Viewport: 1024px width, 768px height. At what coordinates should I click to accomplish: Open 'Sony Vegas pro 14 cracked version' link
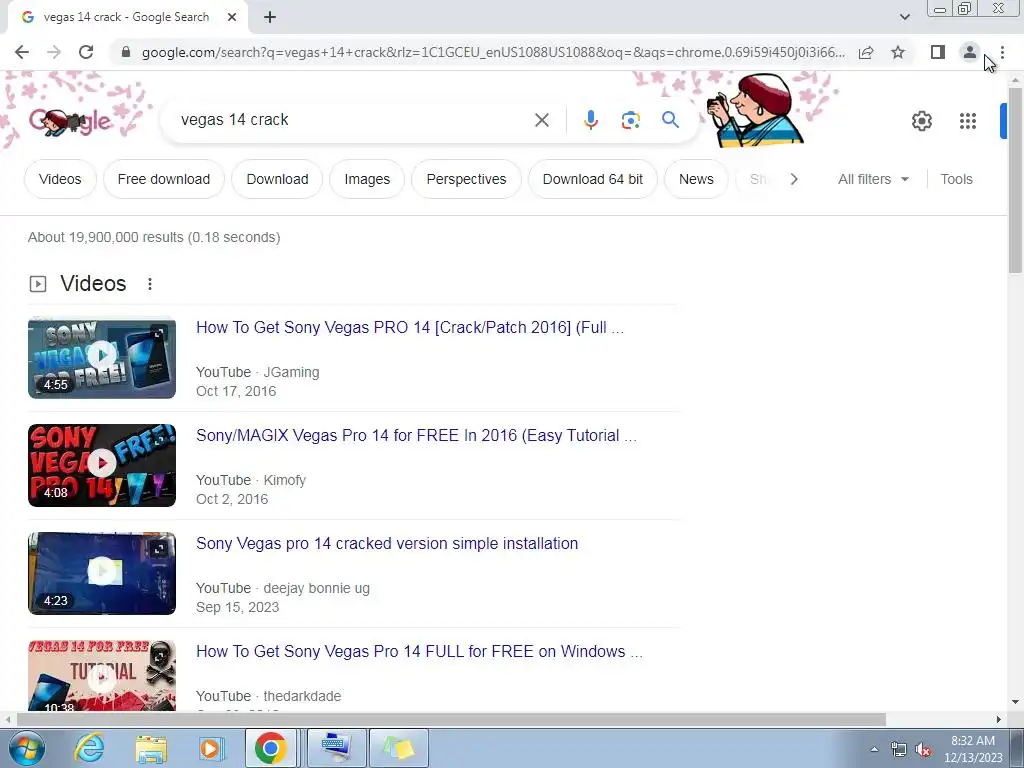[387, 543]
